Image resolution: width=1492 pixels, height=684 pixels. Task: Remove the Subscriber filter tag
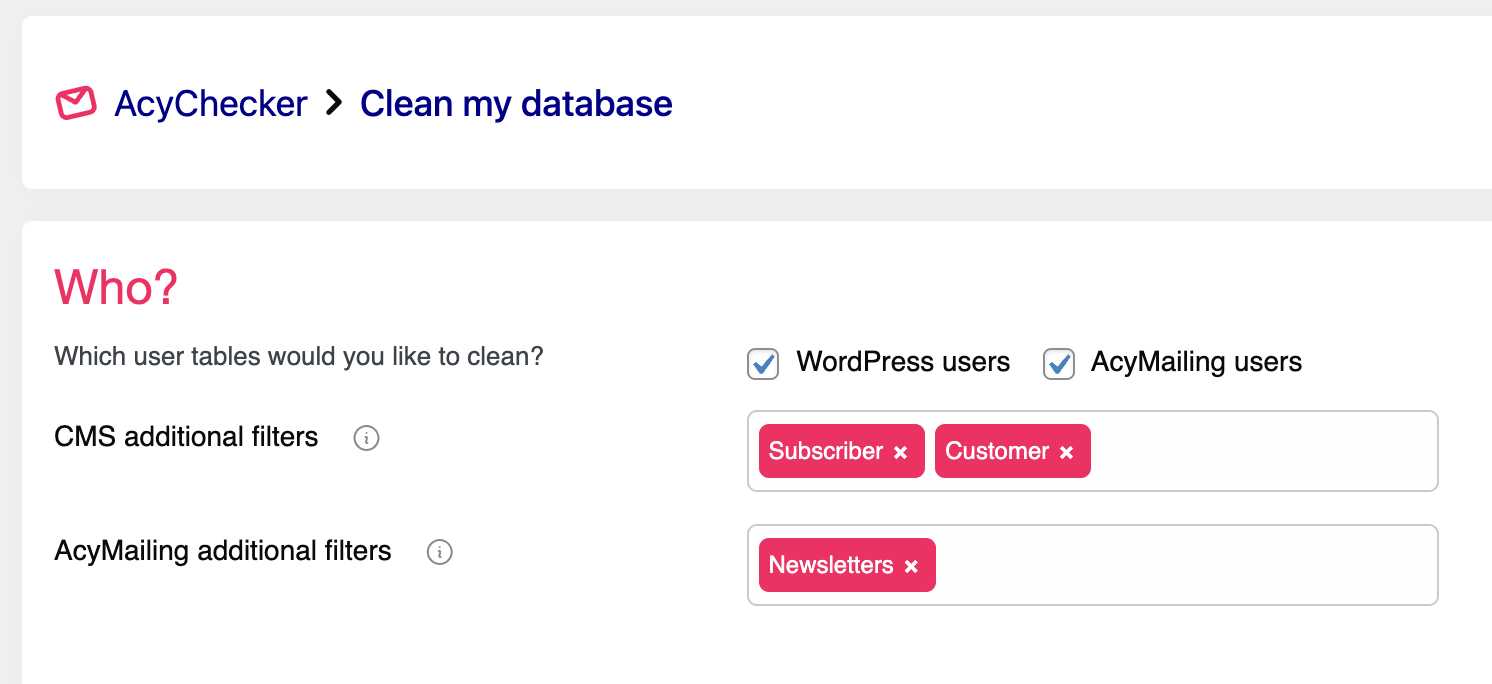tap(900, 452)
